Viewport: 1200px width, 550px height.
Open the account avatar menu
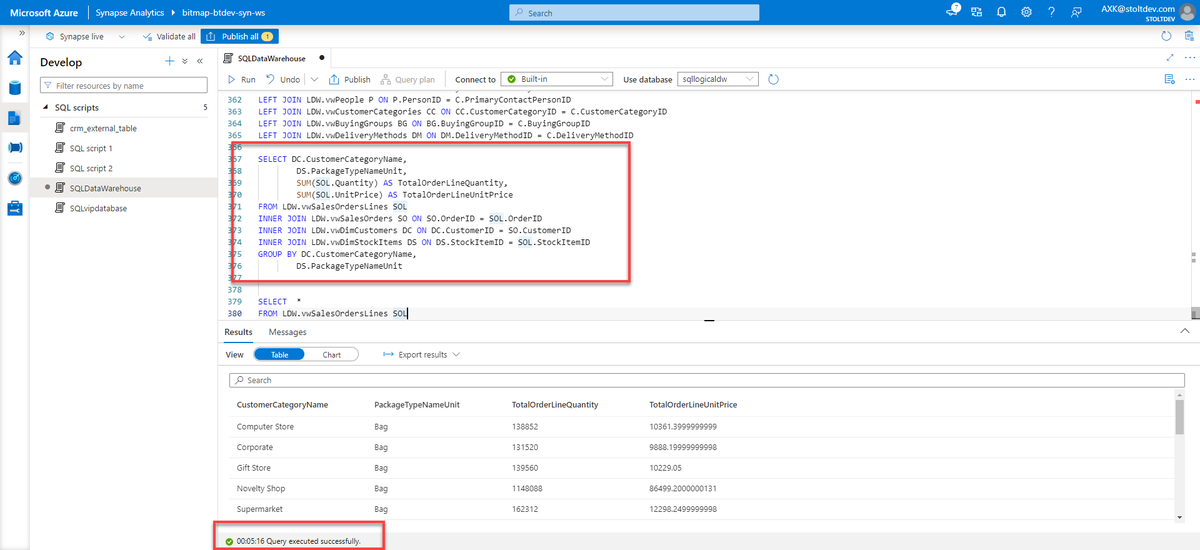[x=1187, y=12]
